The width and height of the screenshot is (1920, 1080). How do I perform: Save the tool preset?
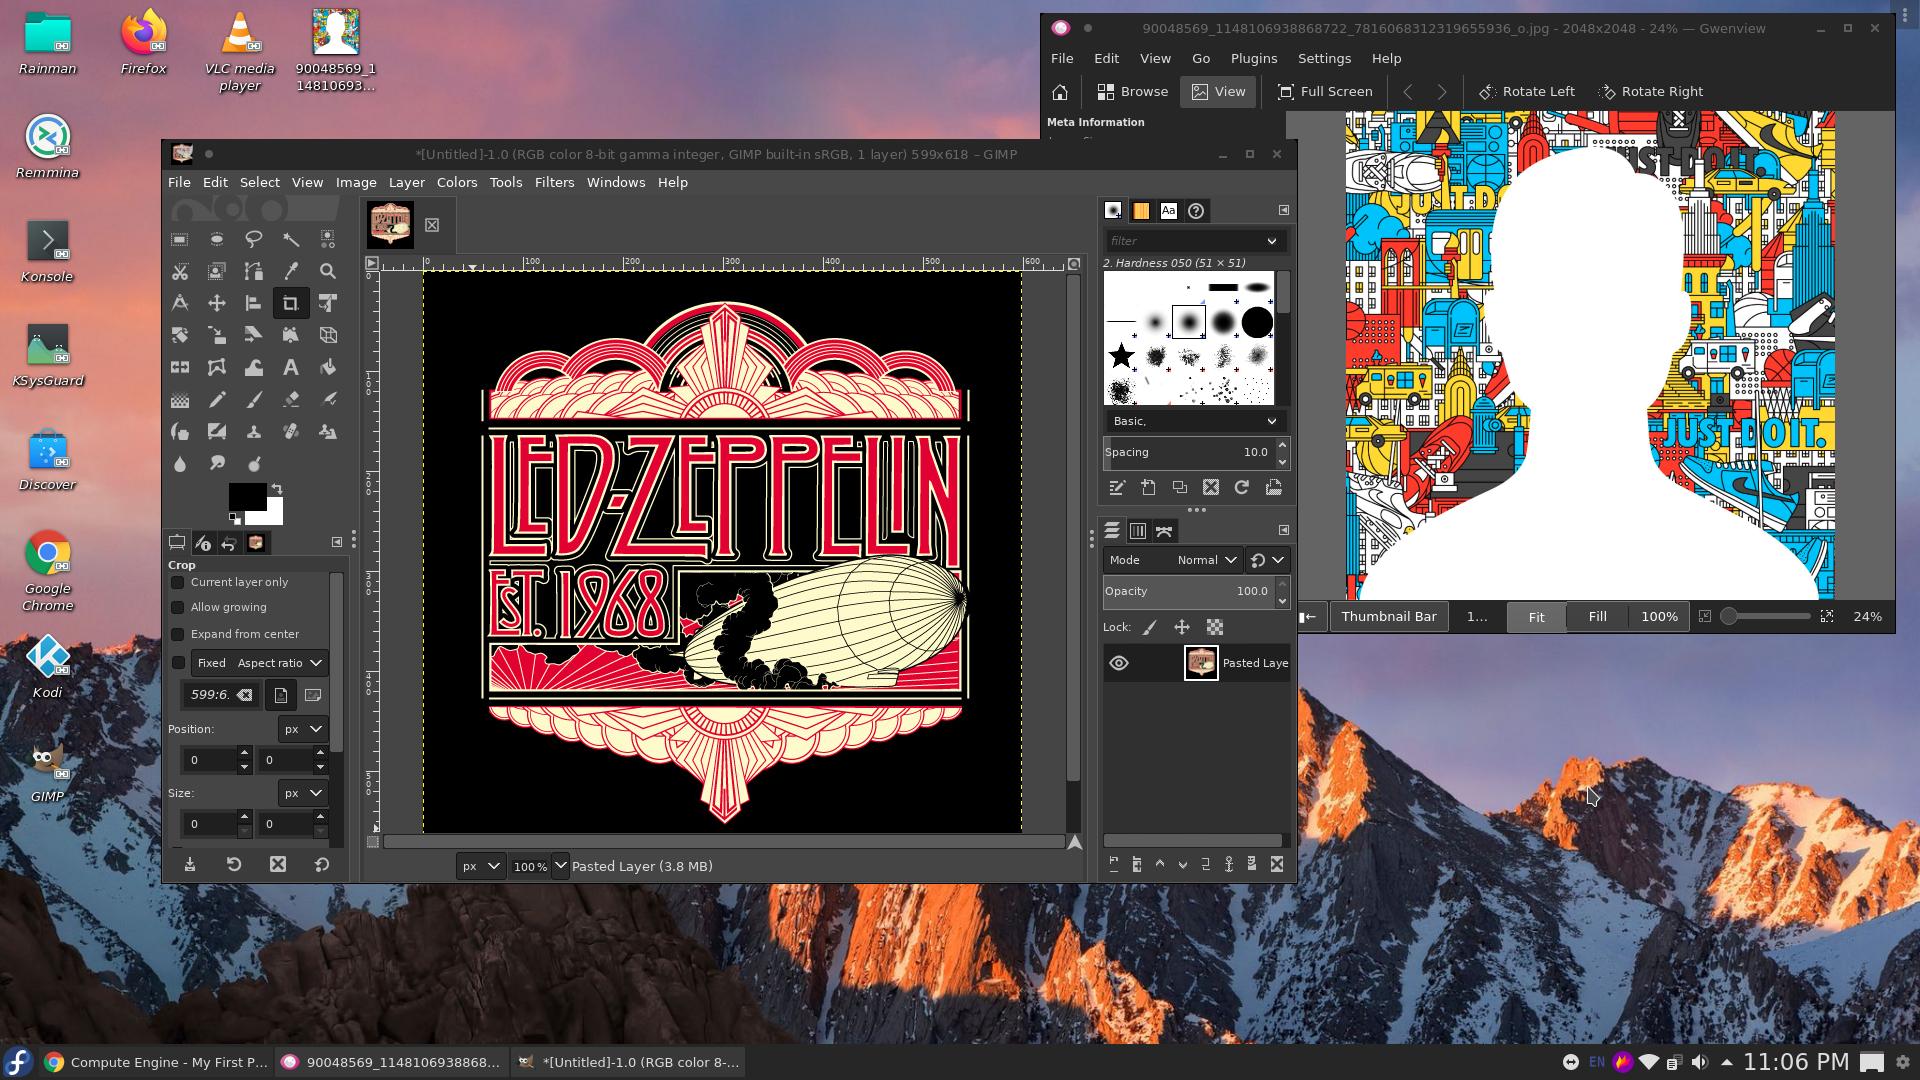click(190, 865)
